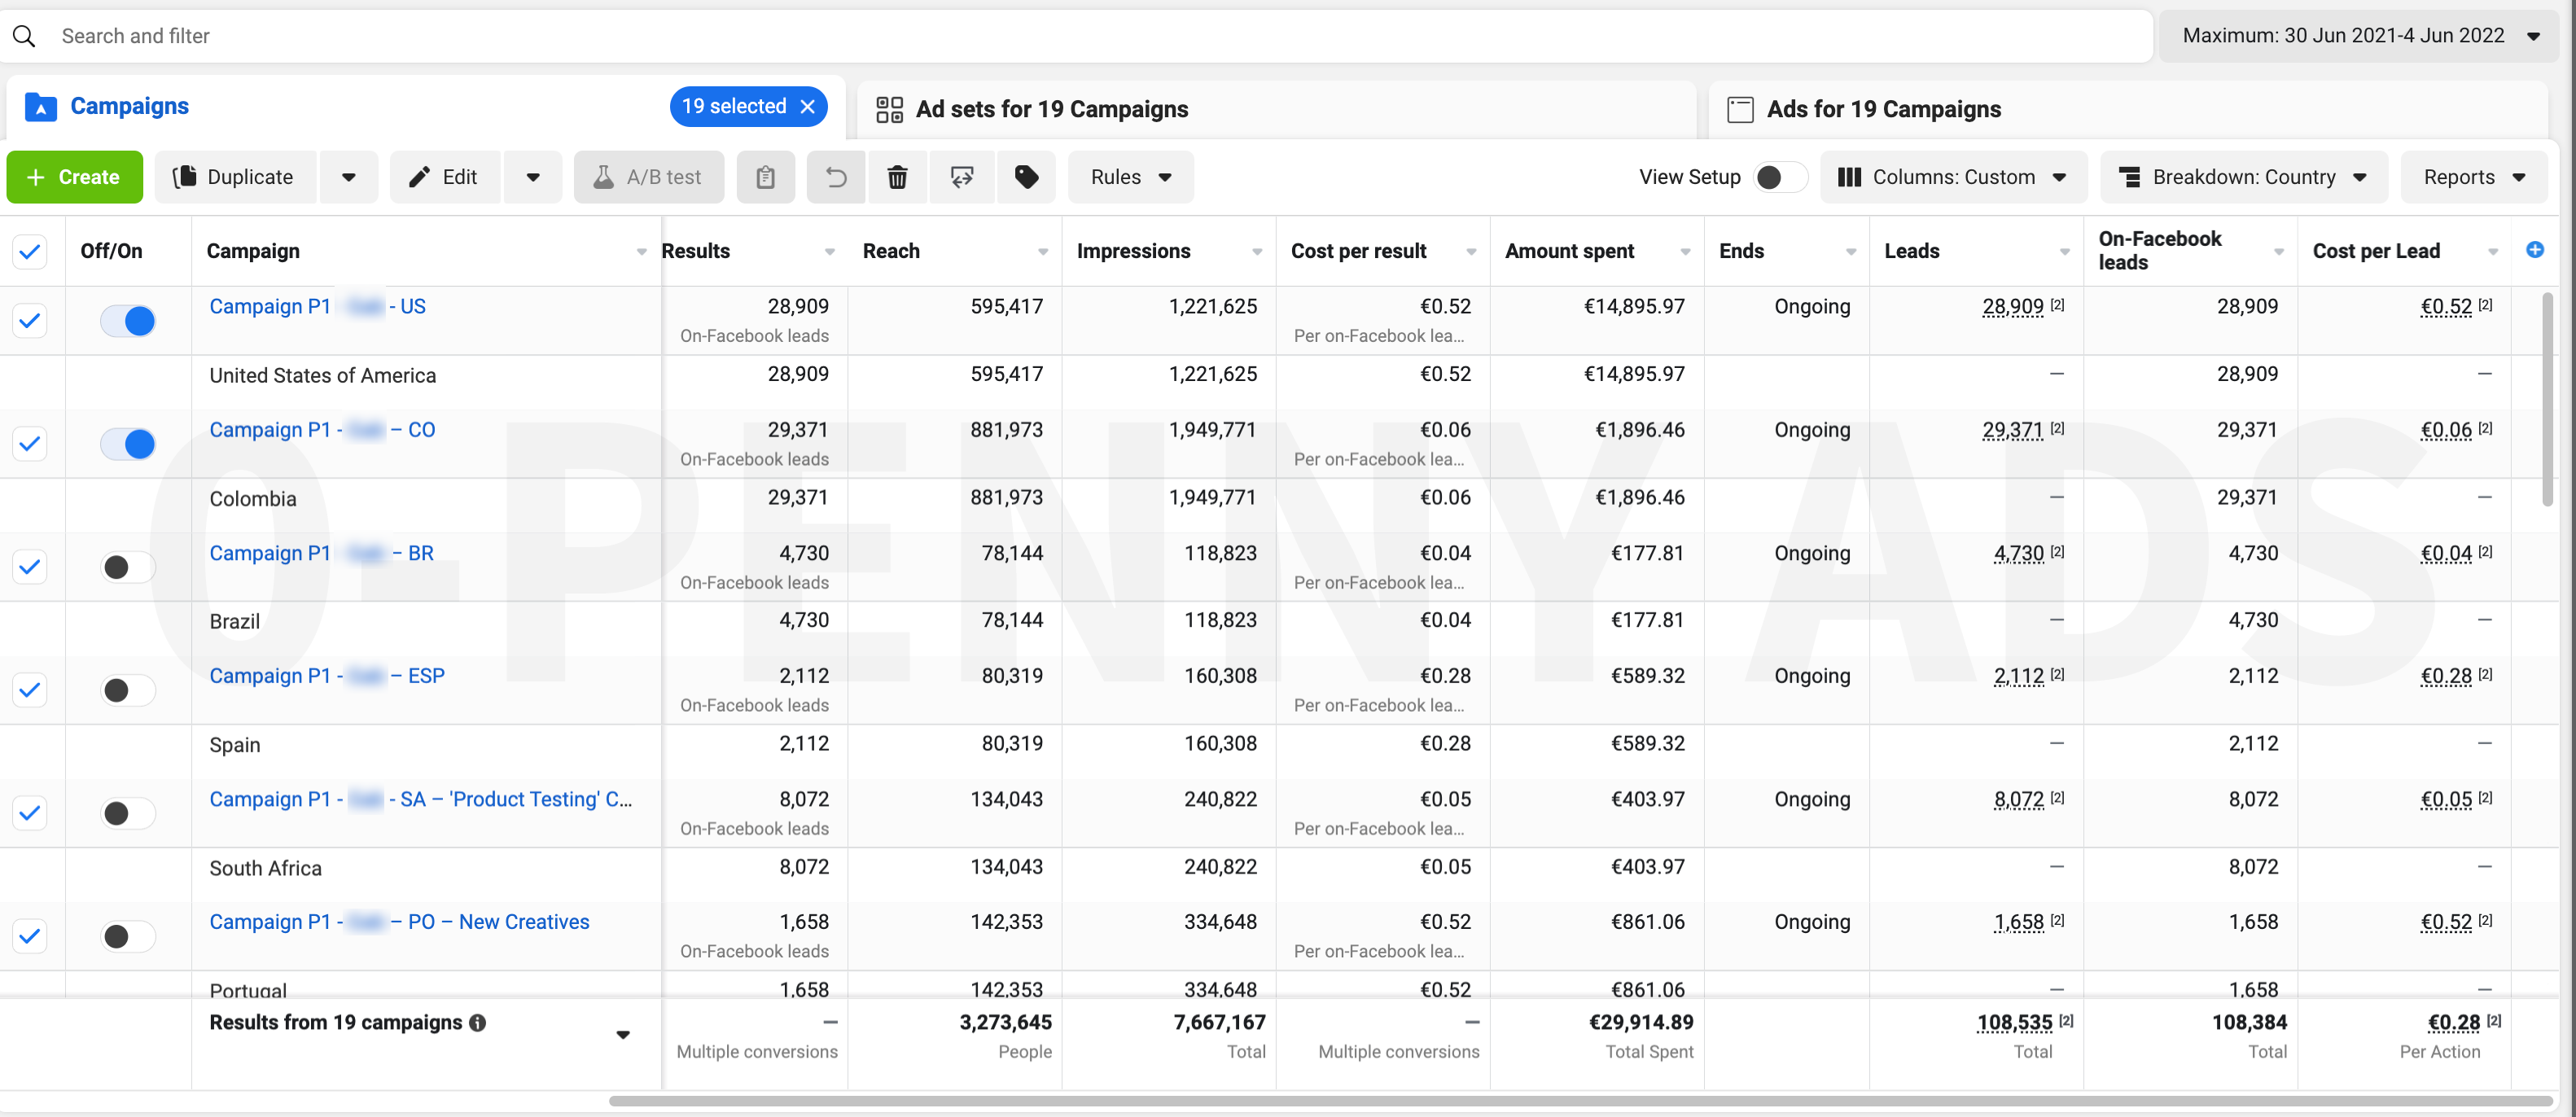Image resolution: width=2576 pixels, height=1117 pixels.
Task: Uncheck the Campaign P1 ESP checkbox
Action: (x=30, y=689)
